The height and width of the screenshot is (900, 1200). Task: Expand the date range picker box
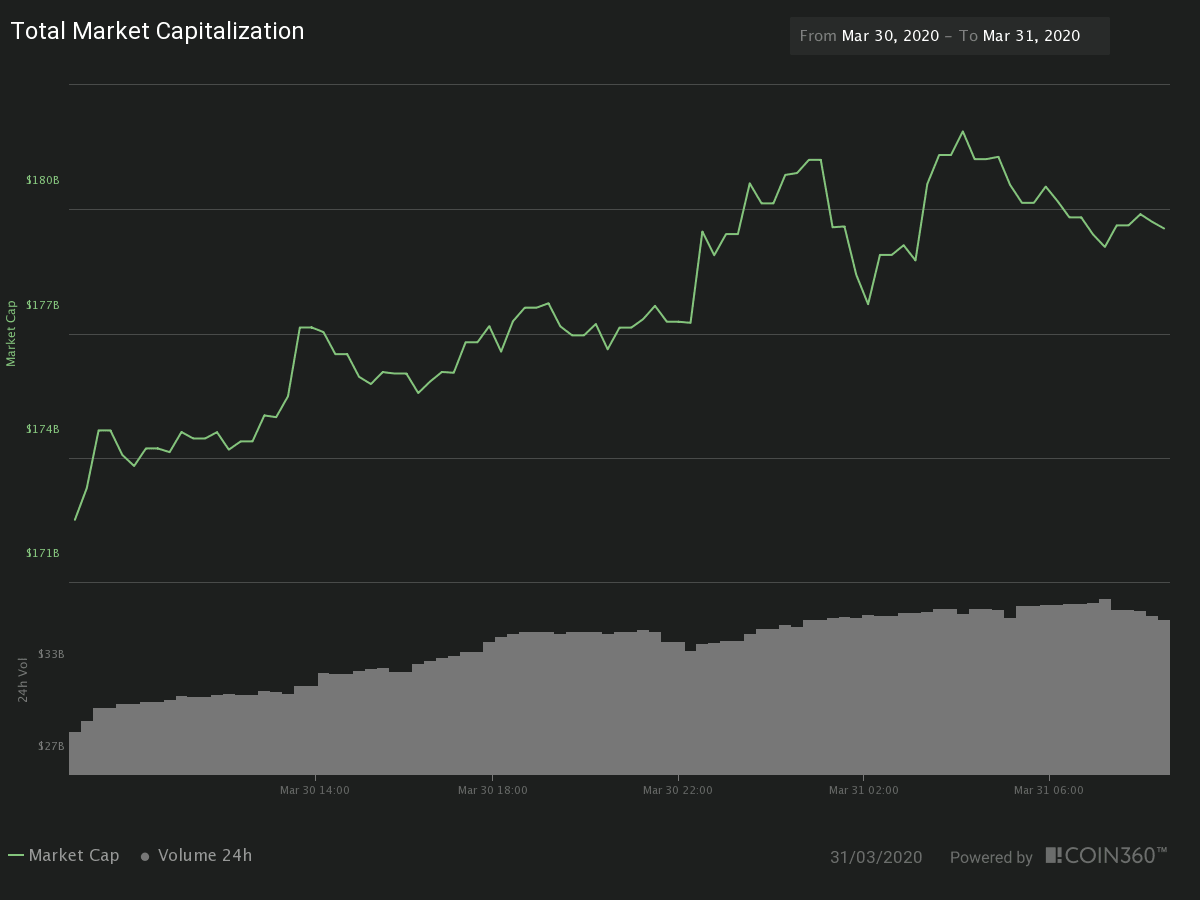(x=949, y=36)
